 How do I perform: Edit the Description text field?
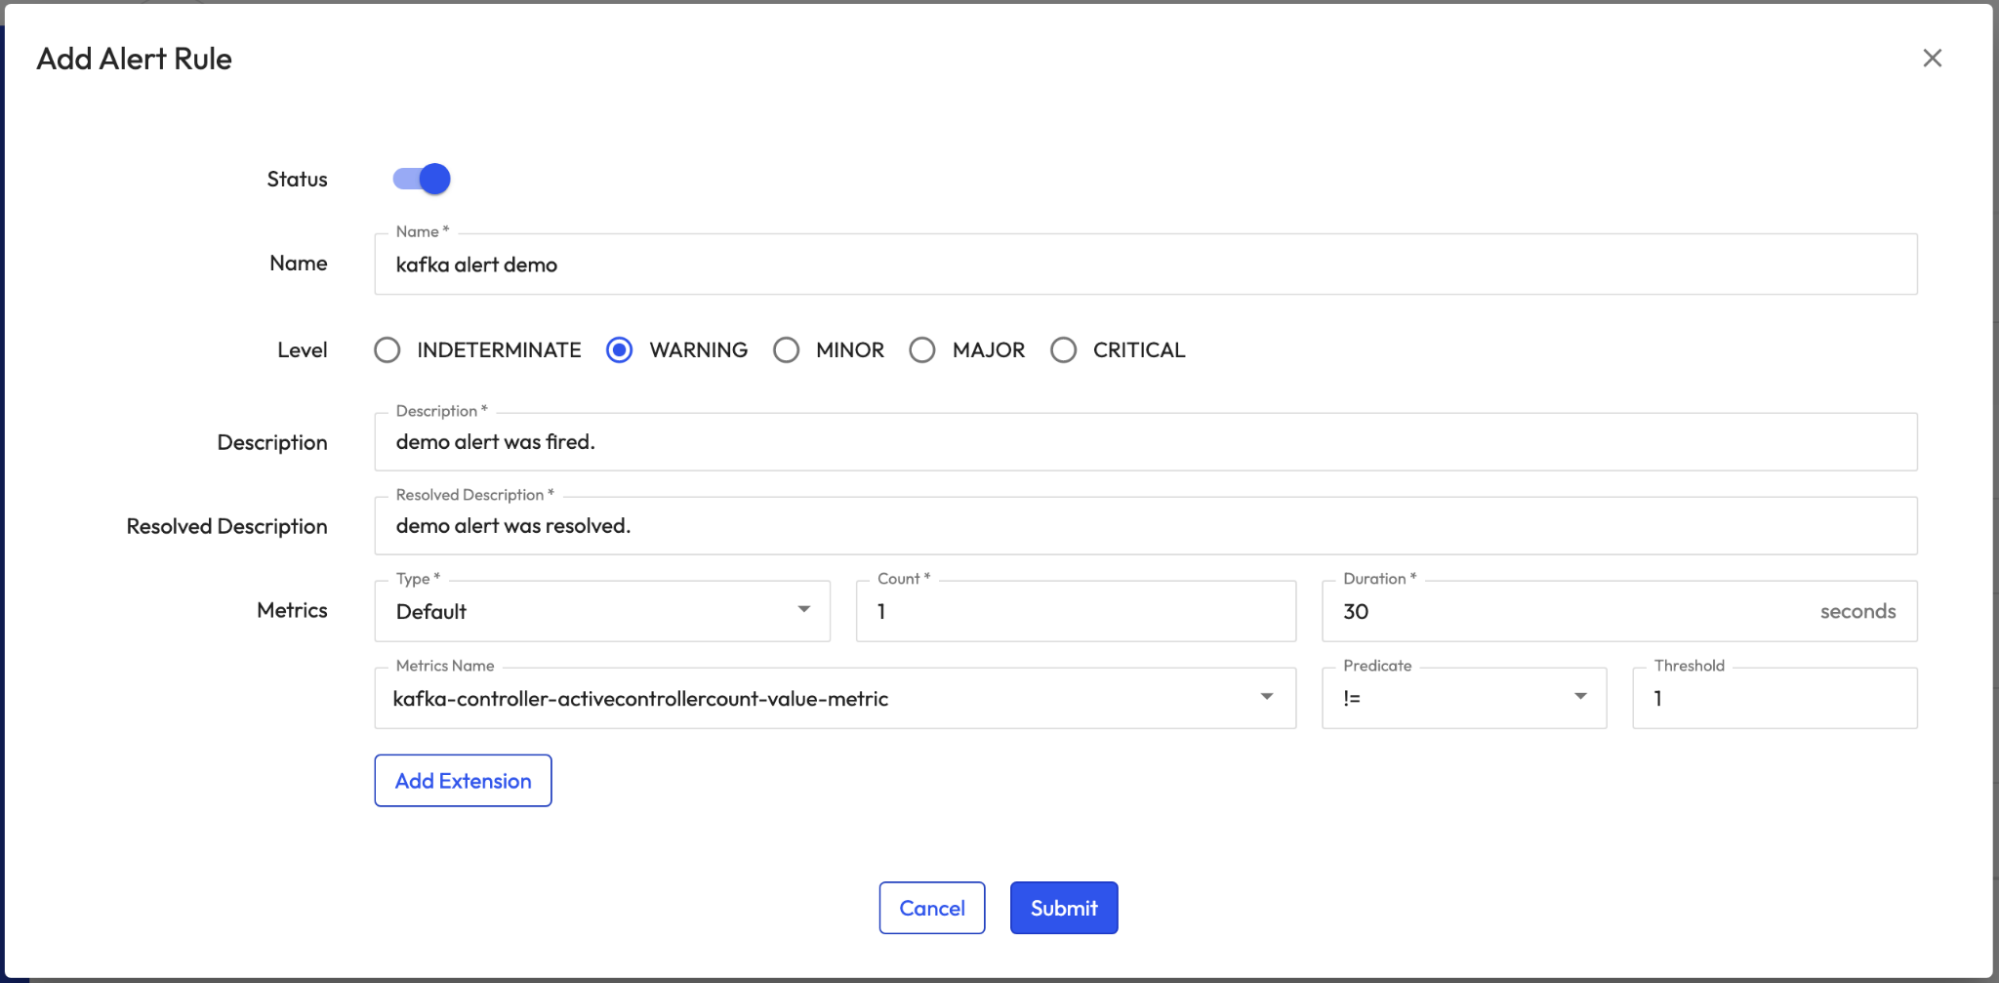(1145, 442)
